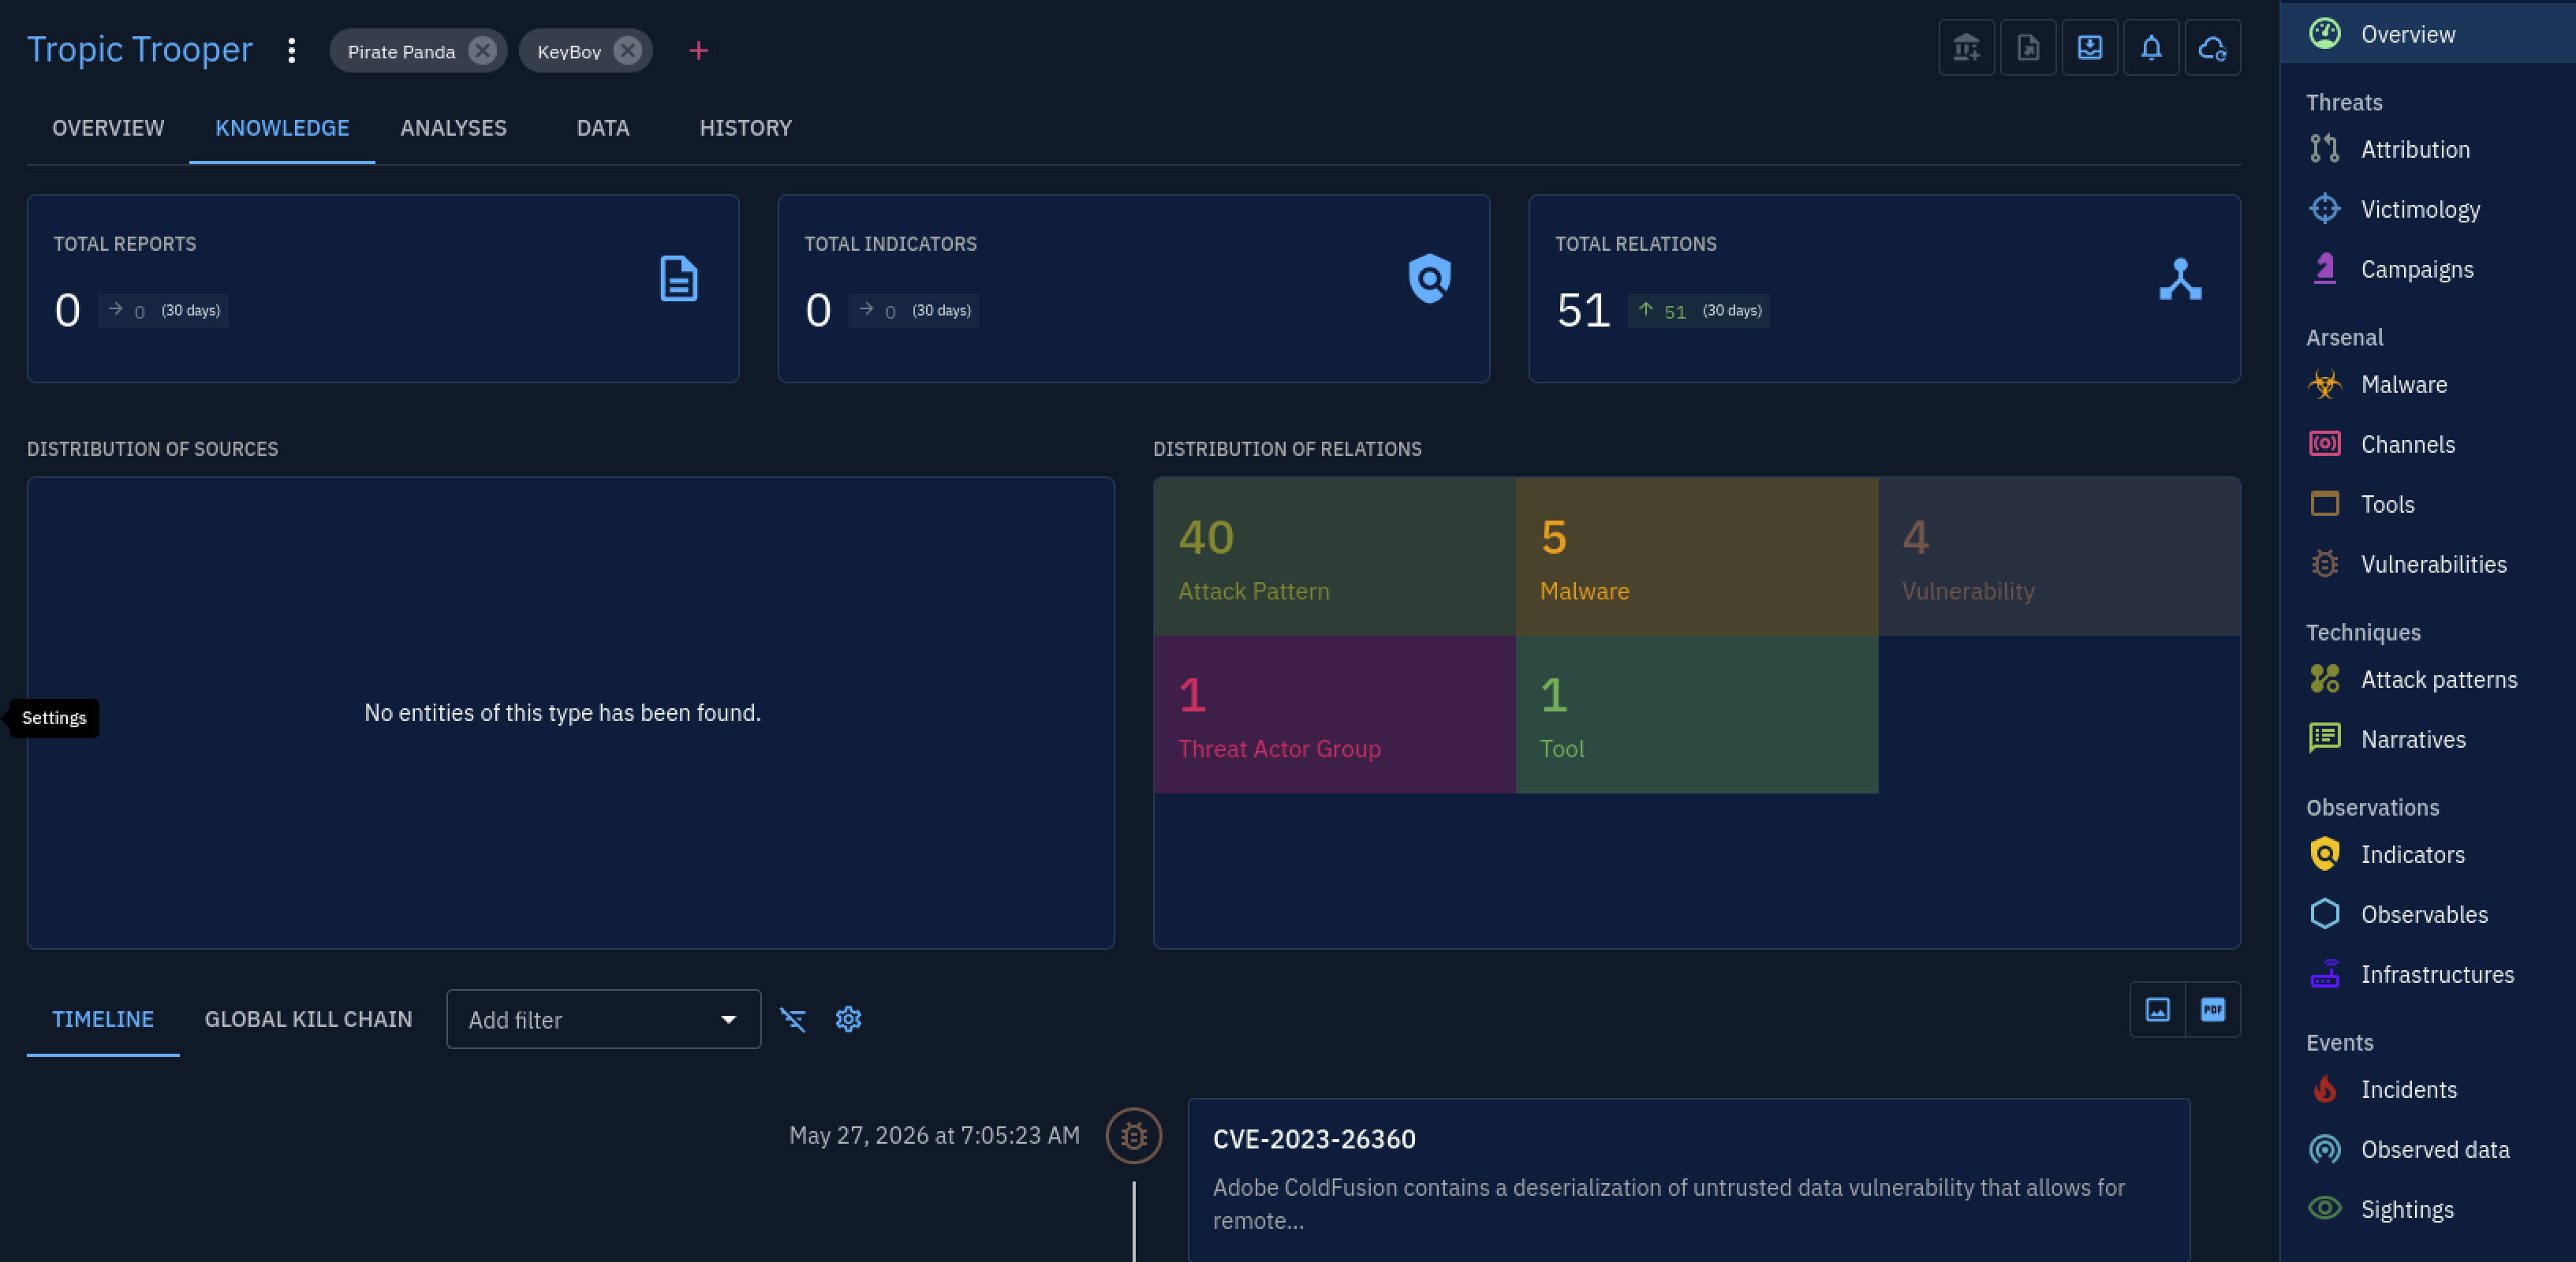
Task: Click the 1 Tool relations tile
Action: [1697, 714]
